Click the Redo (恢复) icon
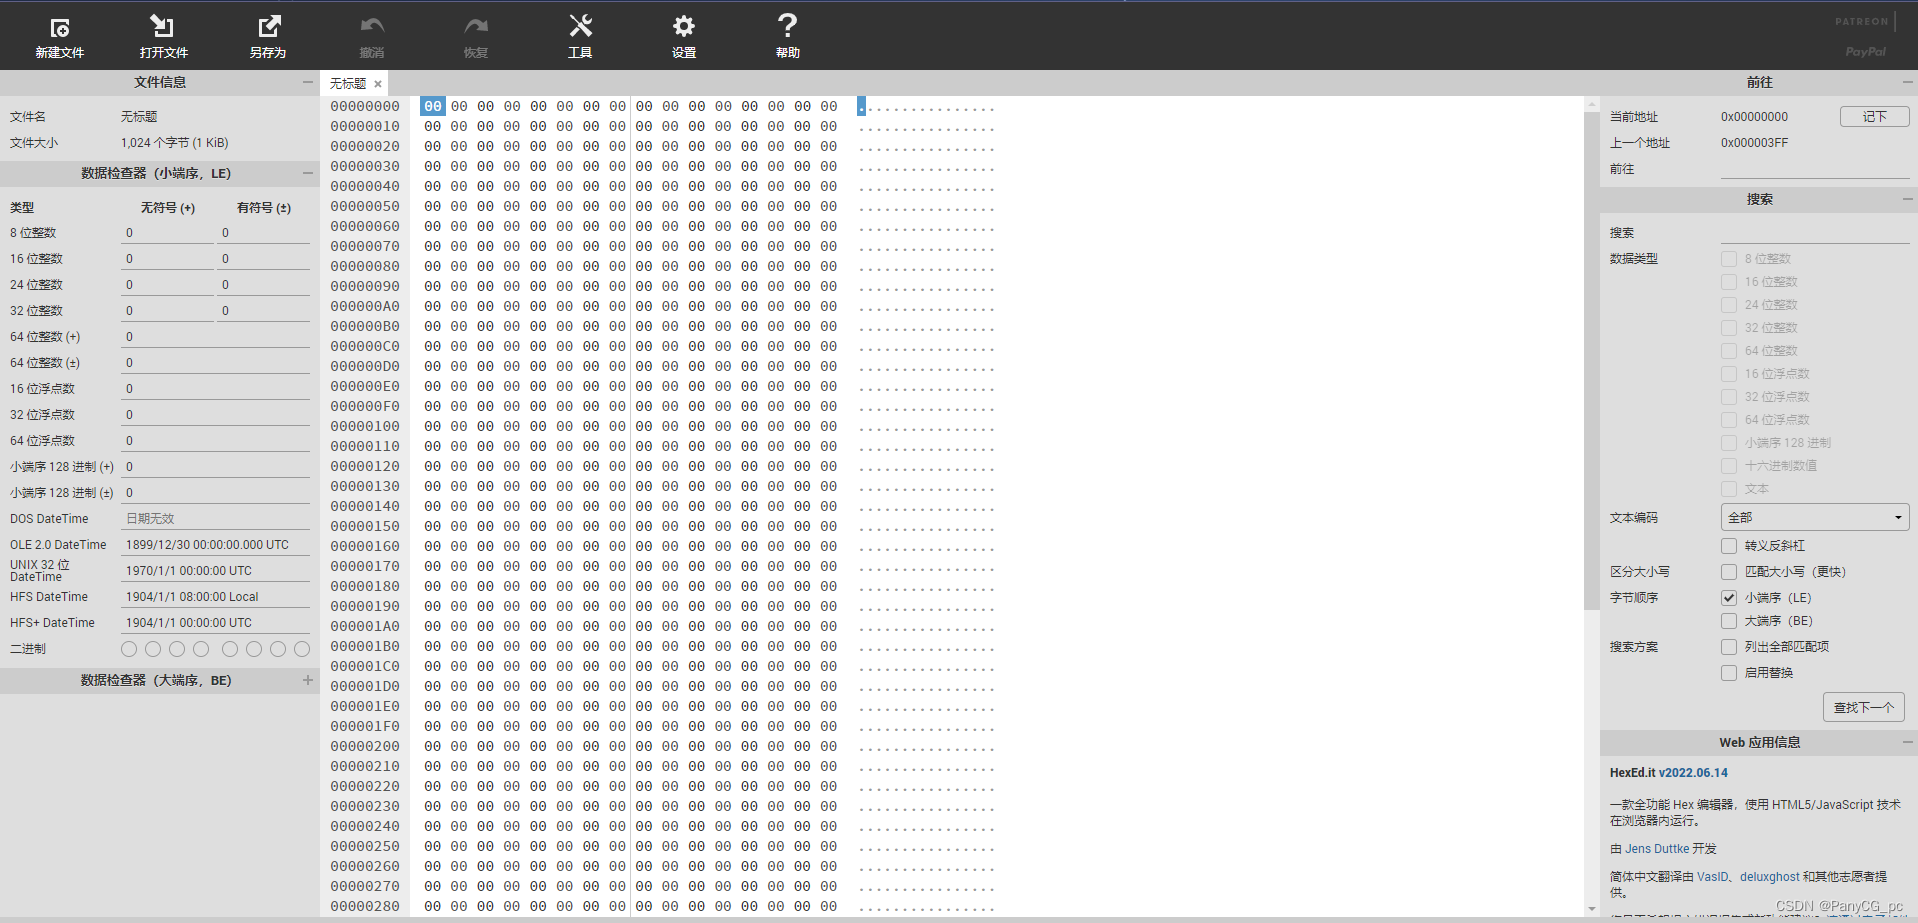Screen dimensions: 1918x923 pos(476,26)
